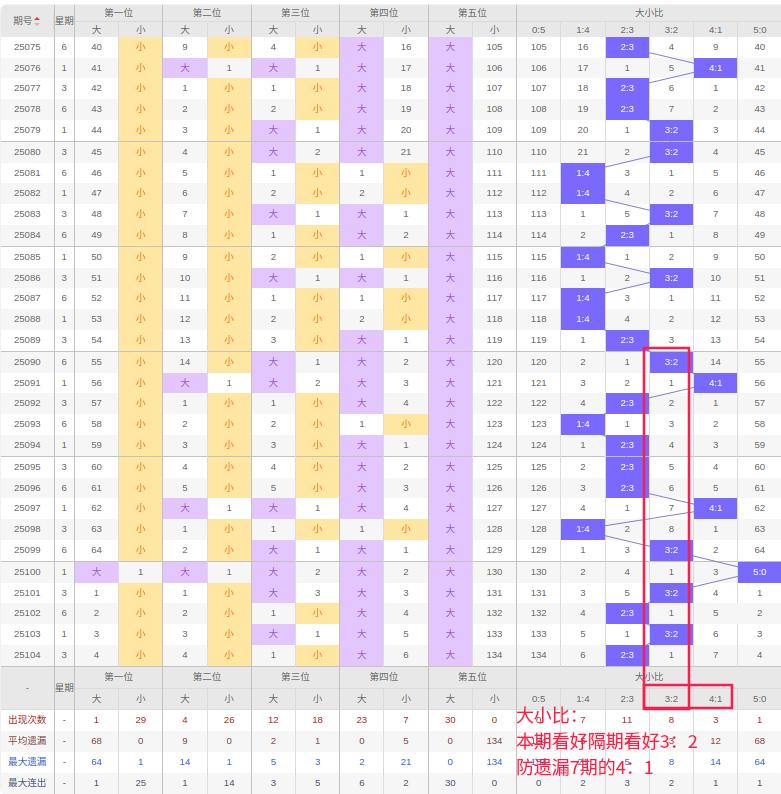Click 最大遗漏 value 21 under 第四位 小
Image resolution: width=781 pixels, height=794 pixels.
click(406, 762)
